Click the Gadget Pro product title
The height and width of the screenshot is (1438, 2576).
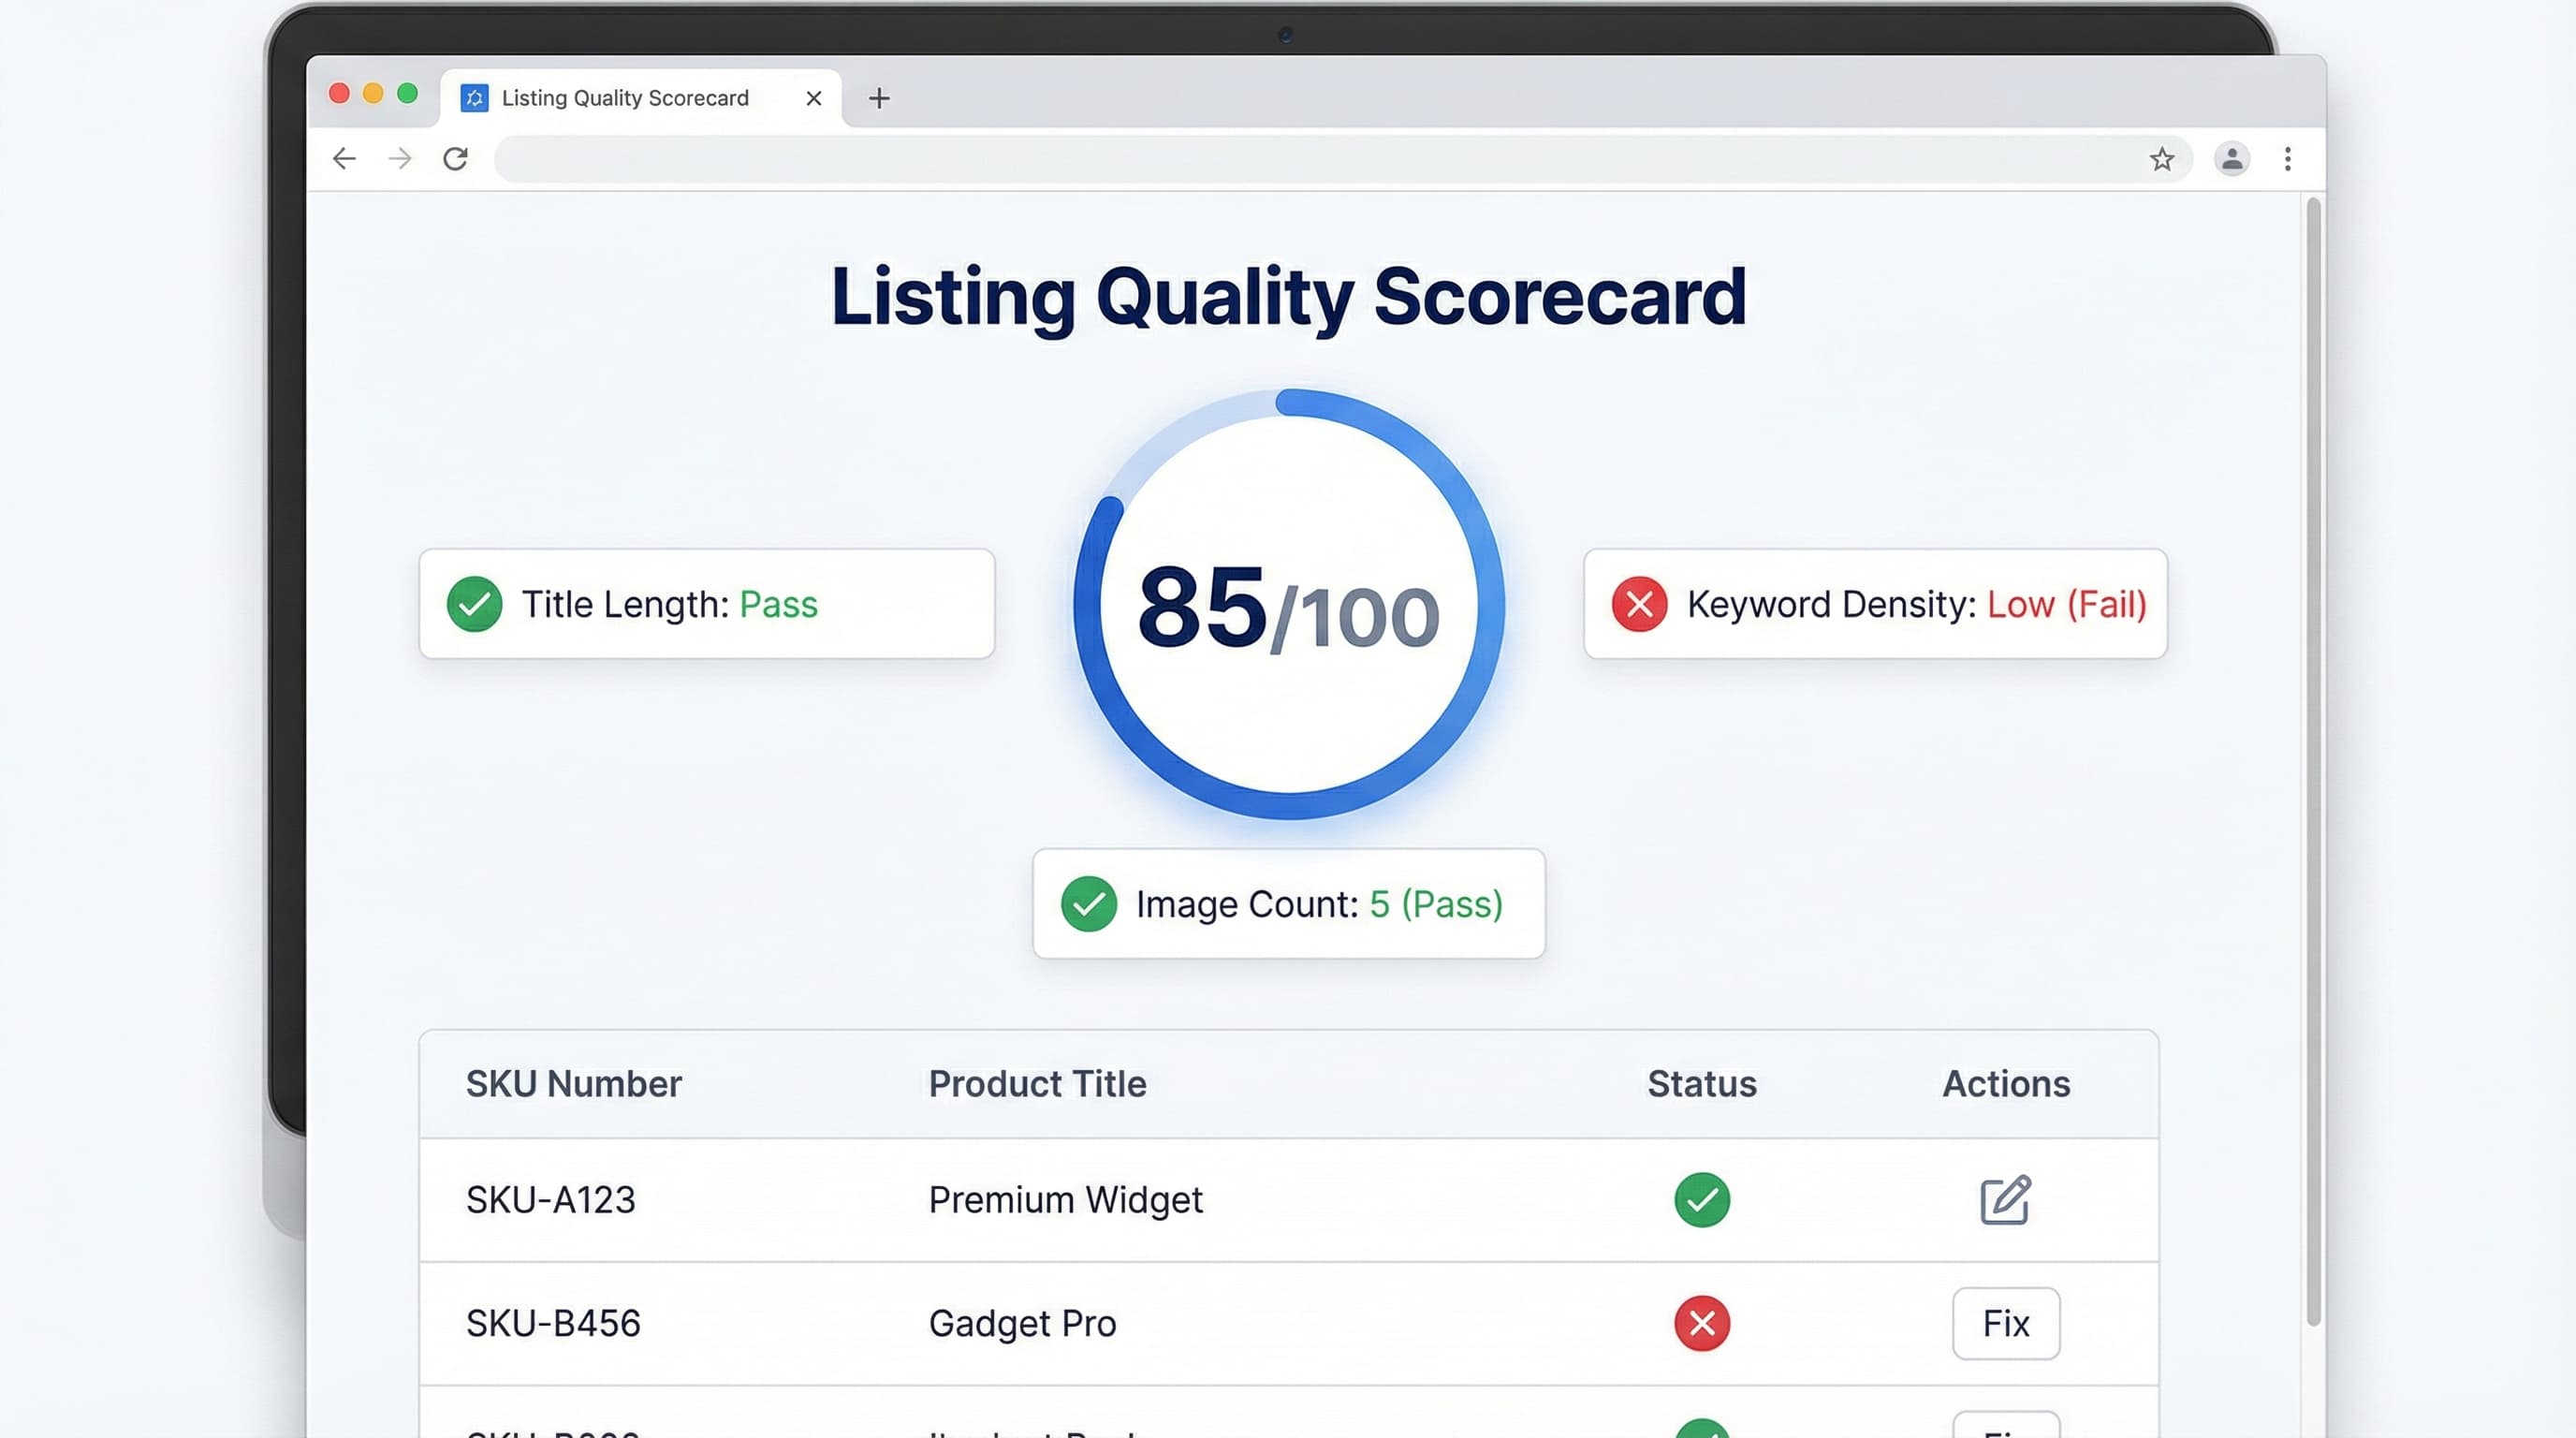1022,1323
